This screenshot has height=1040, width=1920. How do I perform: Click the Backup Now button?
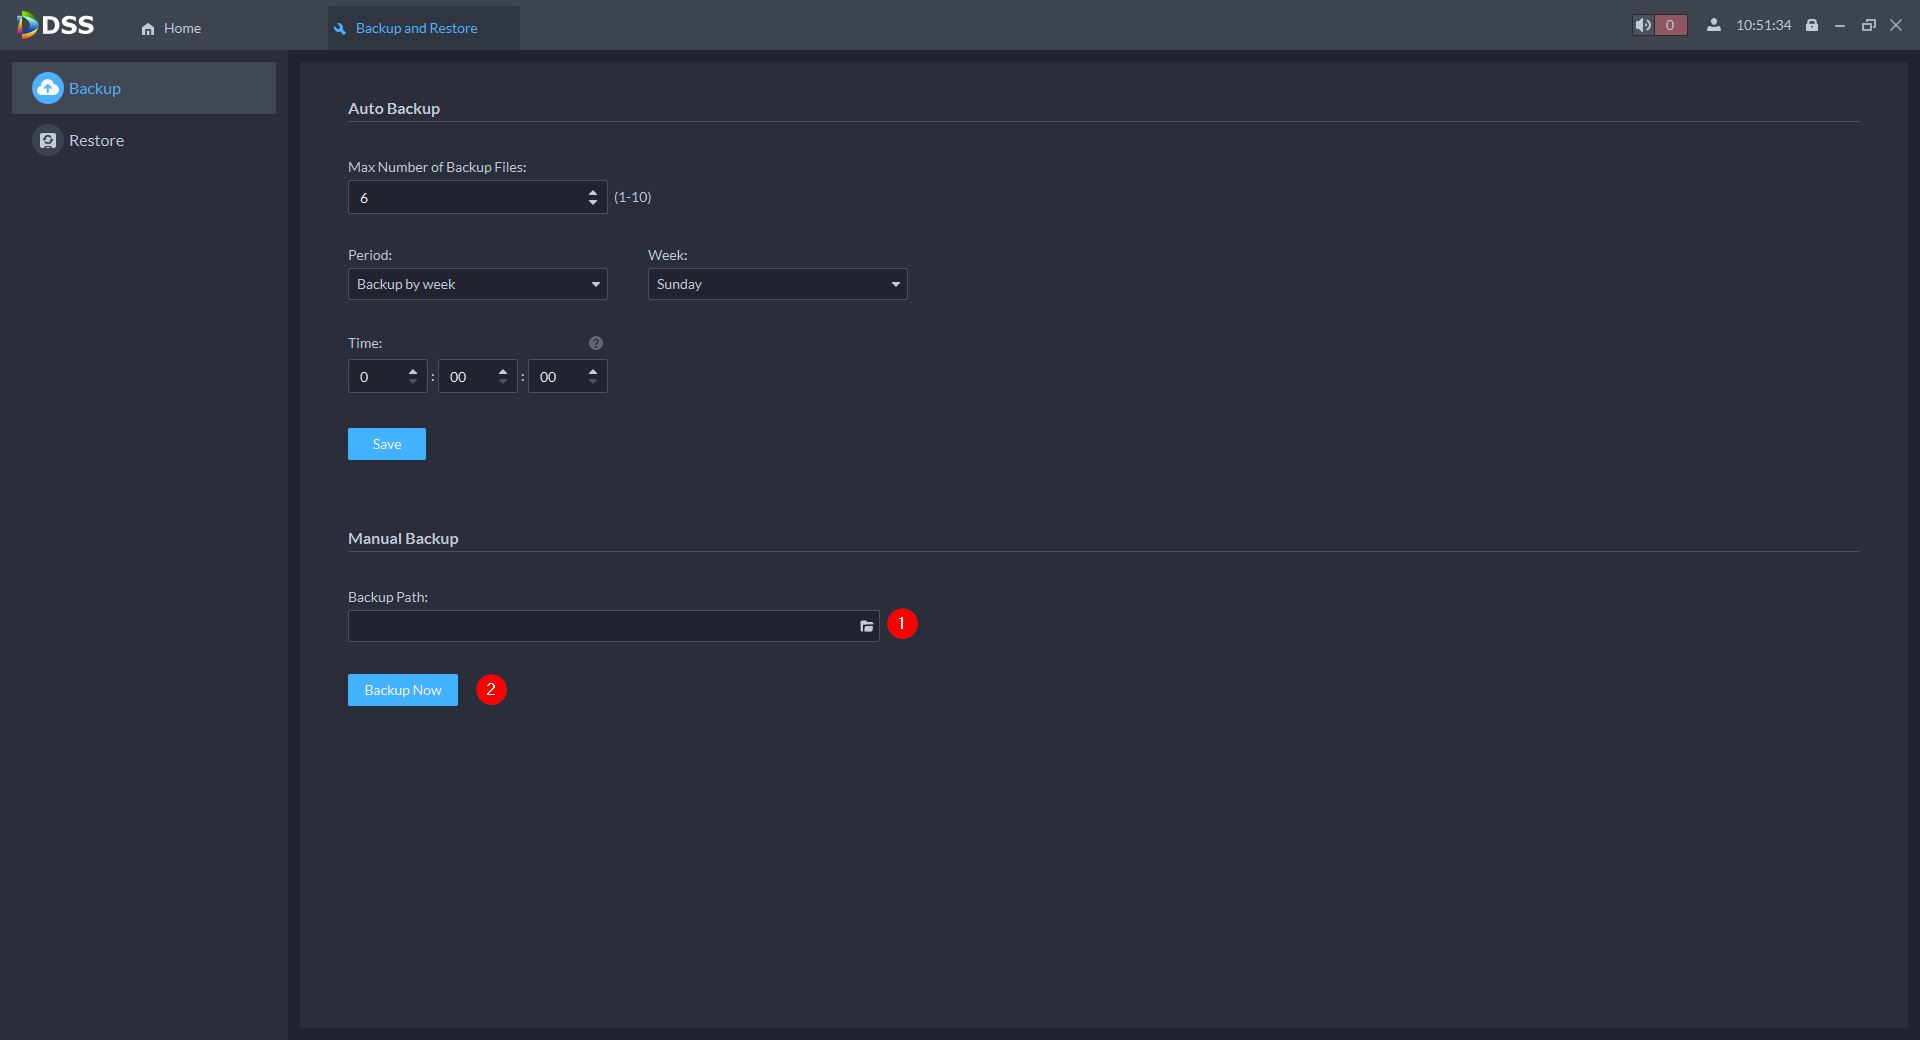pos(403,690)
